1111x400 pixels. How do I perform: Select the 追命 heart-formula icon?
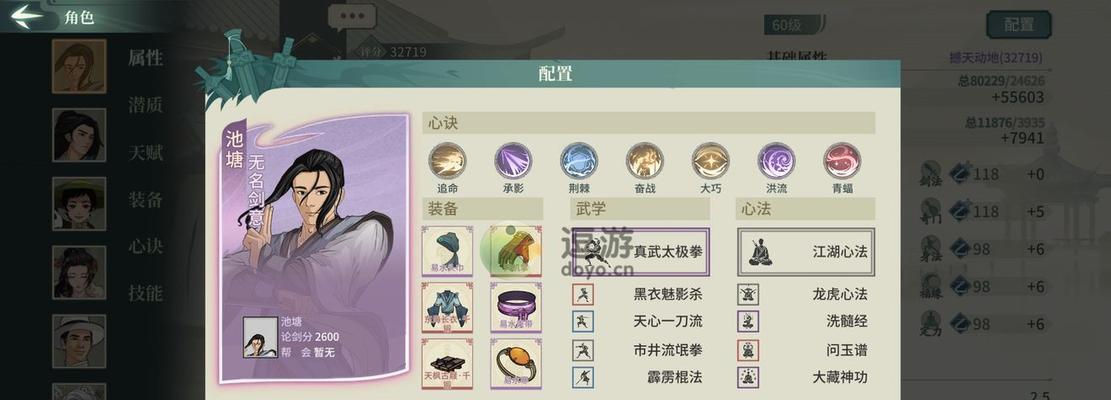(x=447, y=161)
